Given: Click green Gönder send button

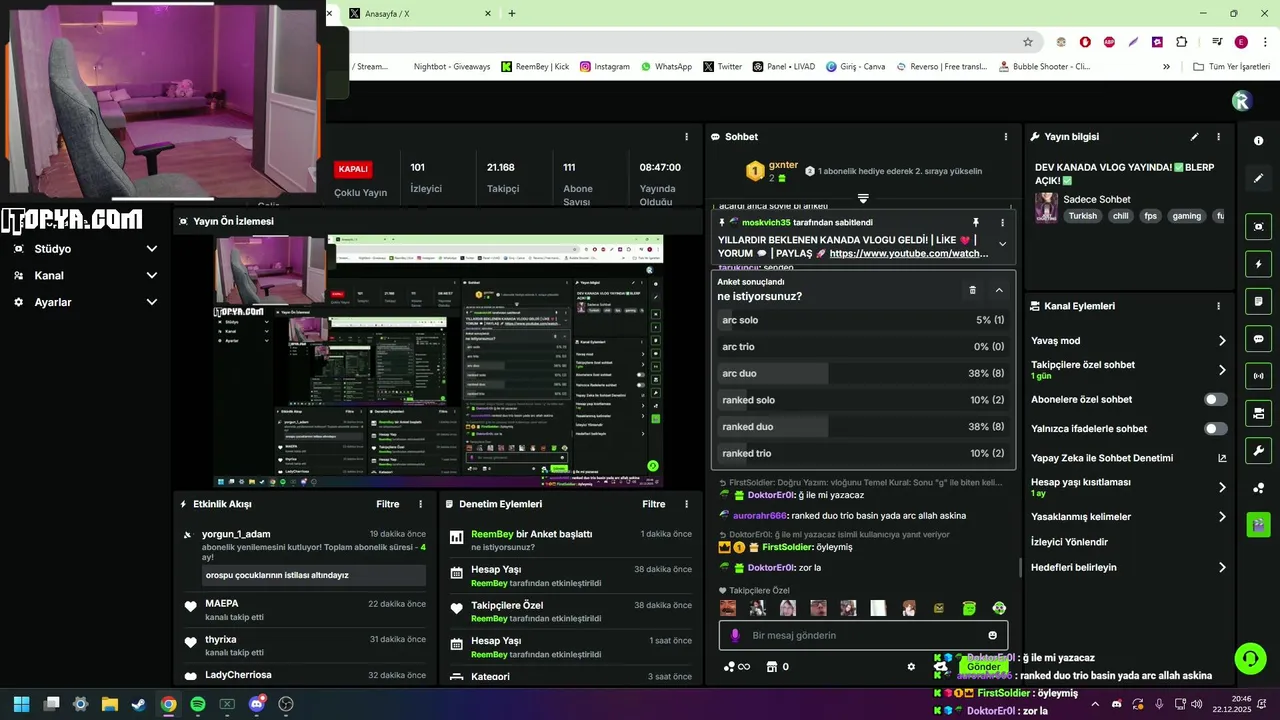Looking at the screenshot, I should tap(983, 667).
